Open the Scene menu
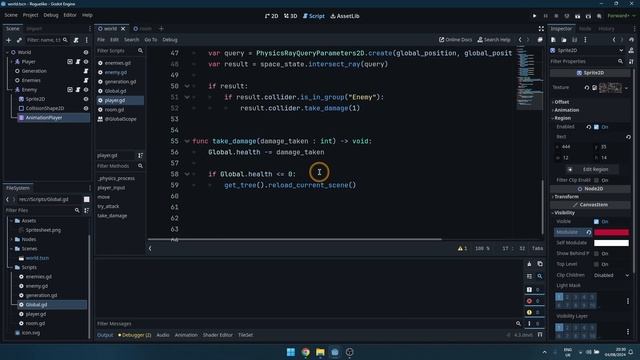Screen dimensions: 640x360 pyautogui.click(x=11, y=15)
